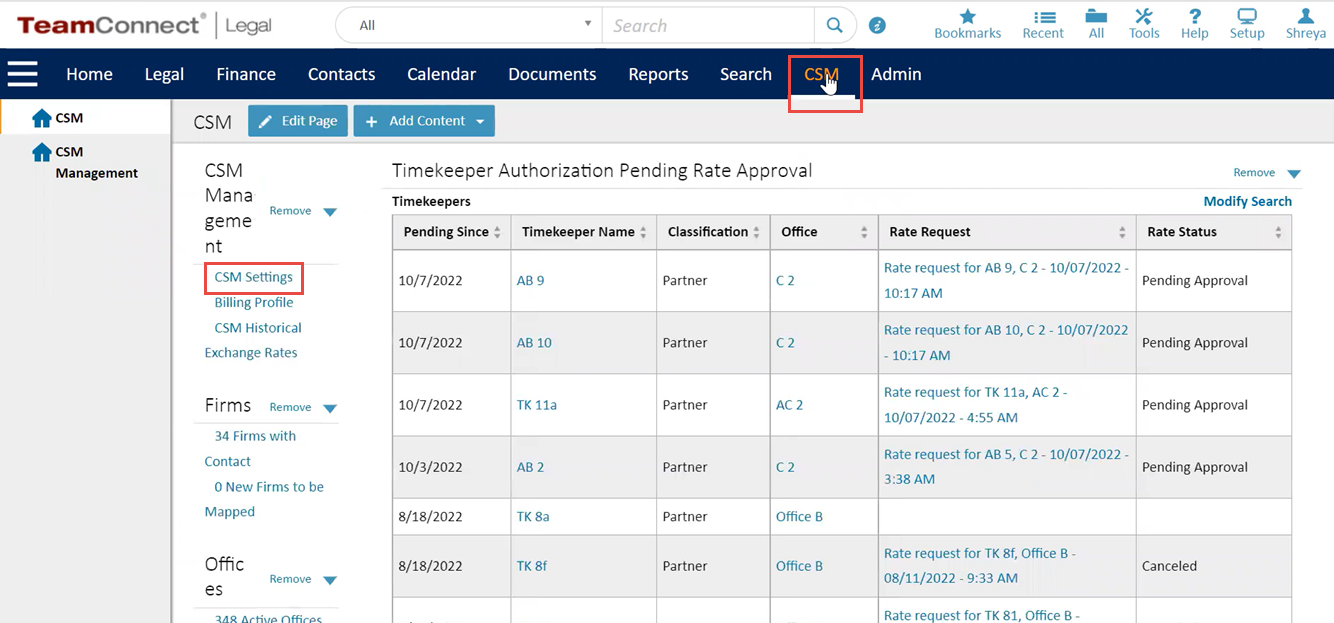Open the Setup monitor icon
1334x623 pixels.
pyautogui.click(x=1246, y=17)
